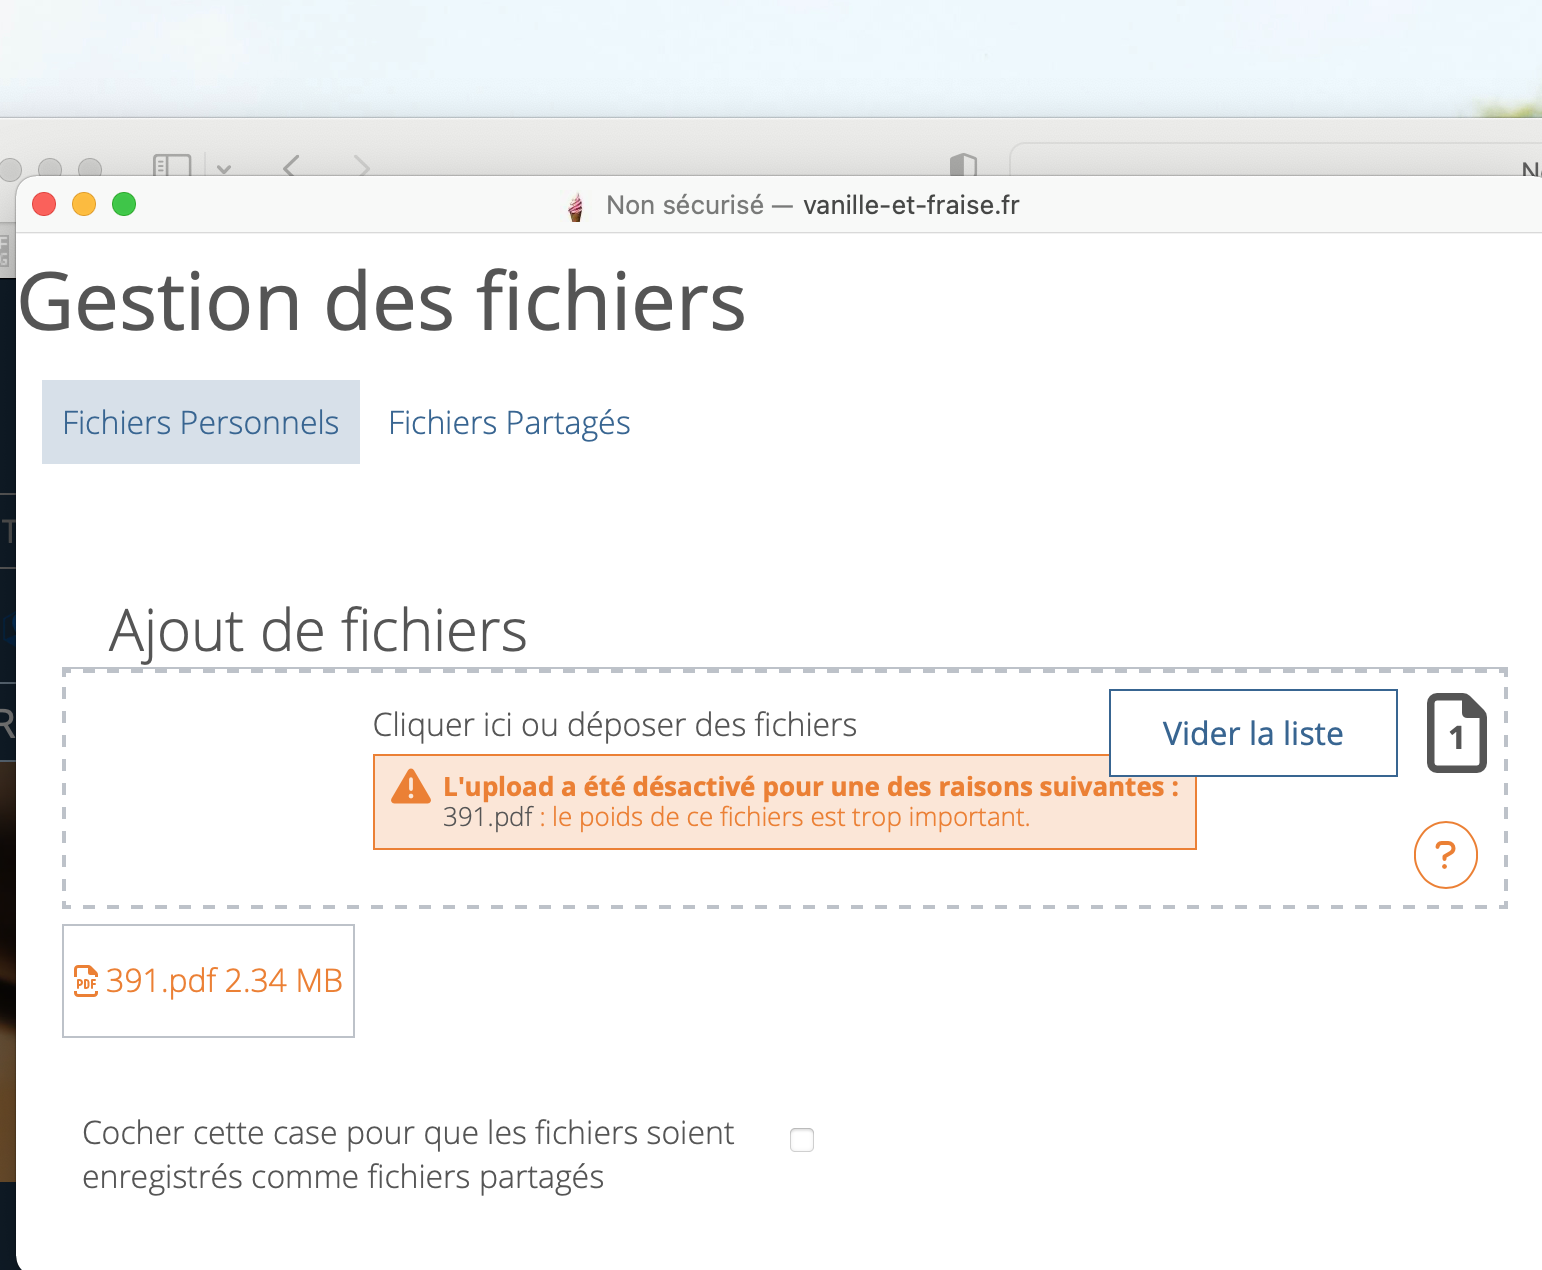Image resolution: width=1542 pixels, height=1270 pixels.
Task: Minimize the window with the yellow button
Action: 84,205
